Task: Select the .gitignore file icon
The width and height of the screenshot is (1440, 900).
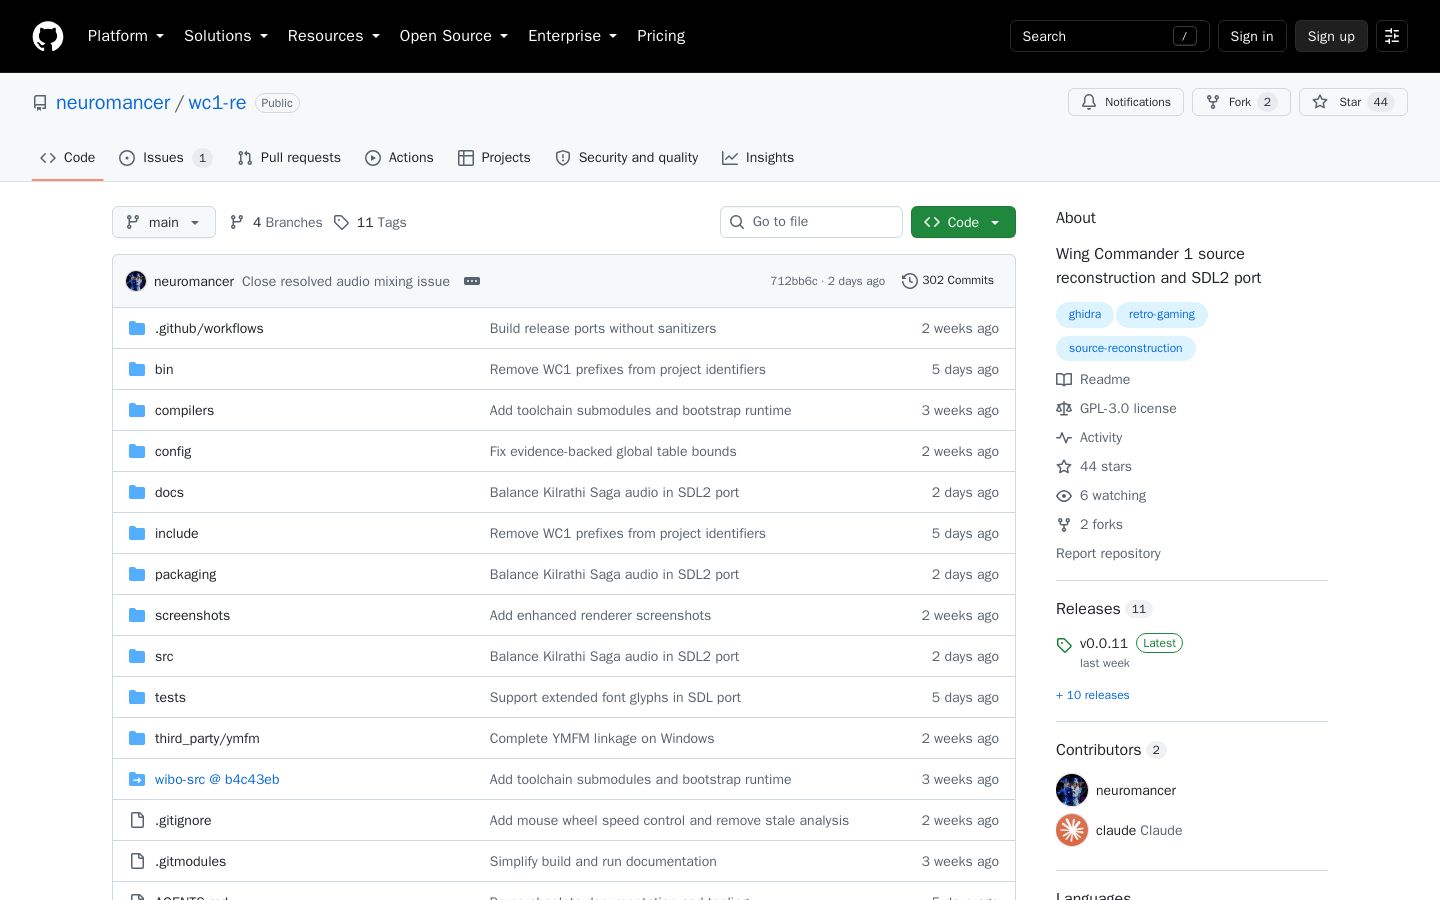Action: point(137,820)
